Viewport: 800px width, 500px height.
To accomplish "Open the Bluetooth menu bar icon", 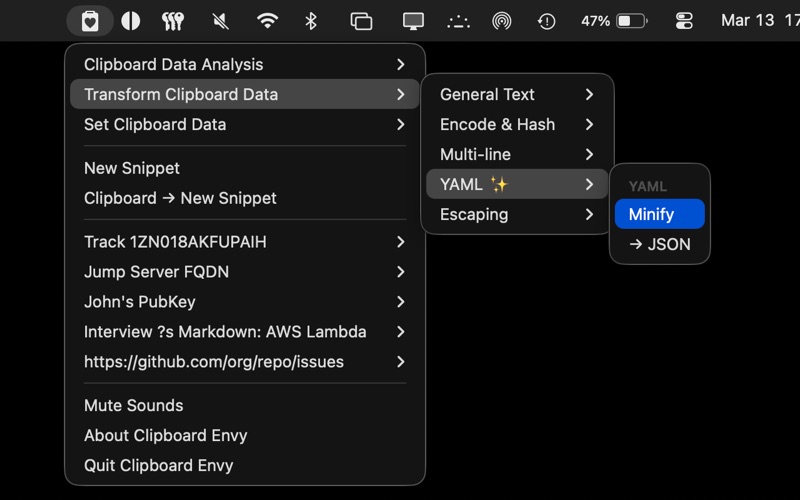I will click(311, 21).
